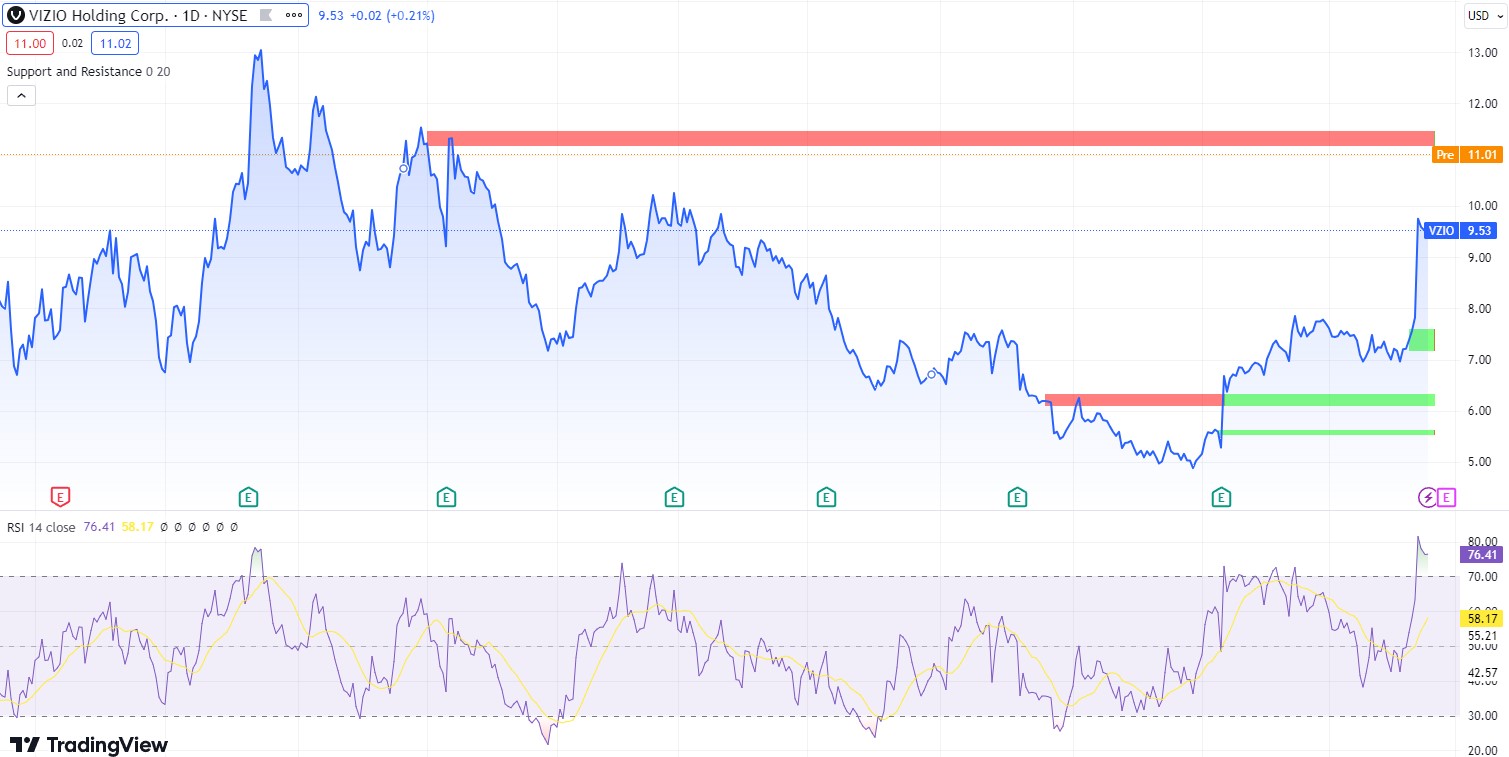The image size is (1509, 757).
Task: Click the red 11.00 sell price button
Action: (28, 43)
